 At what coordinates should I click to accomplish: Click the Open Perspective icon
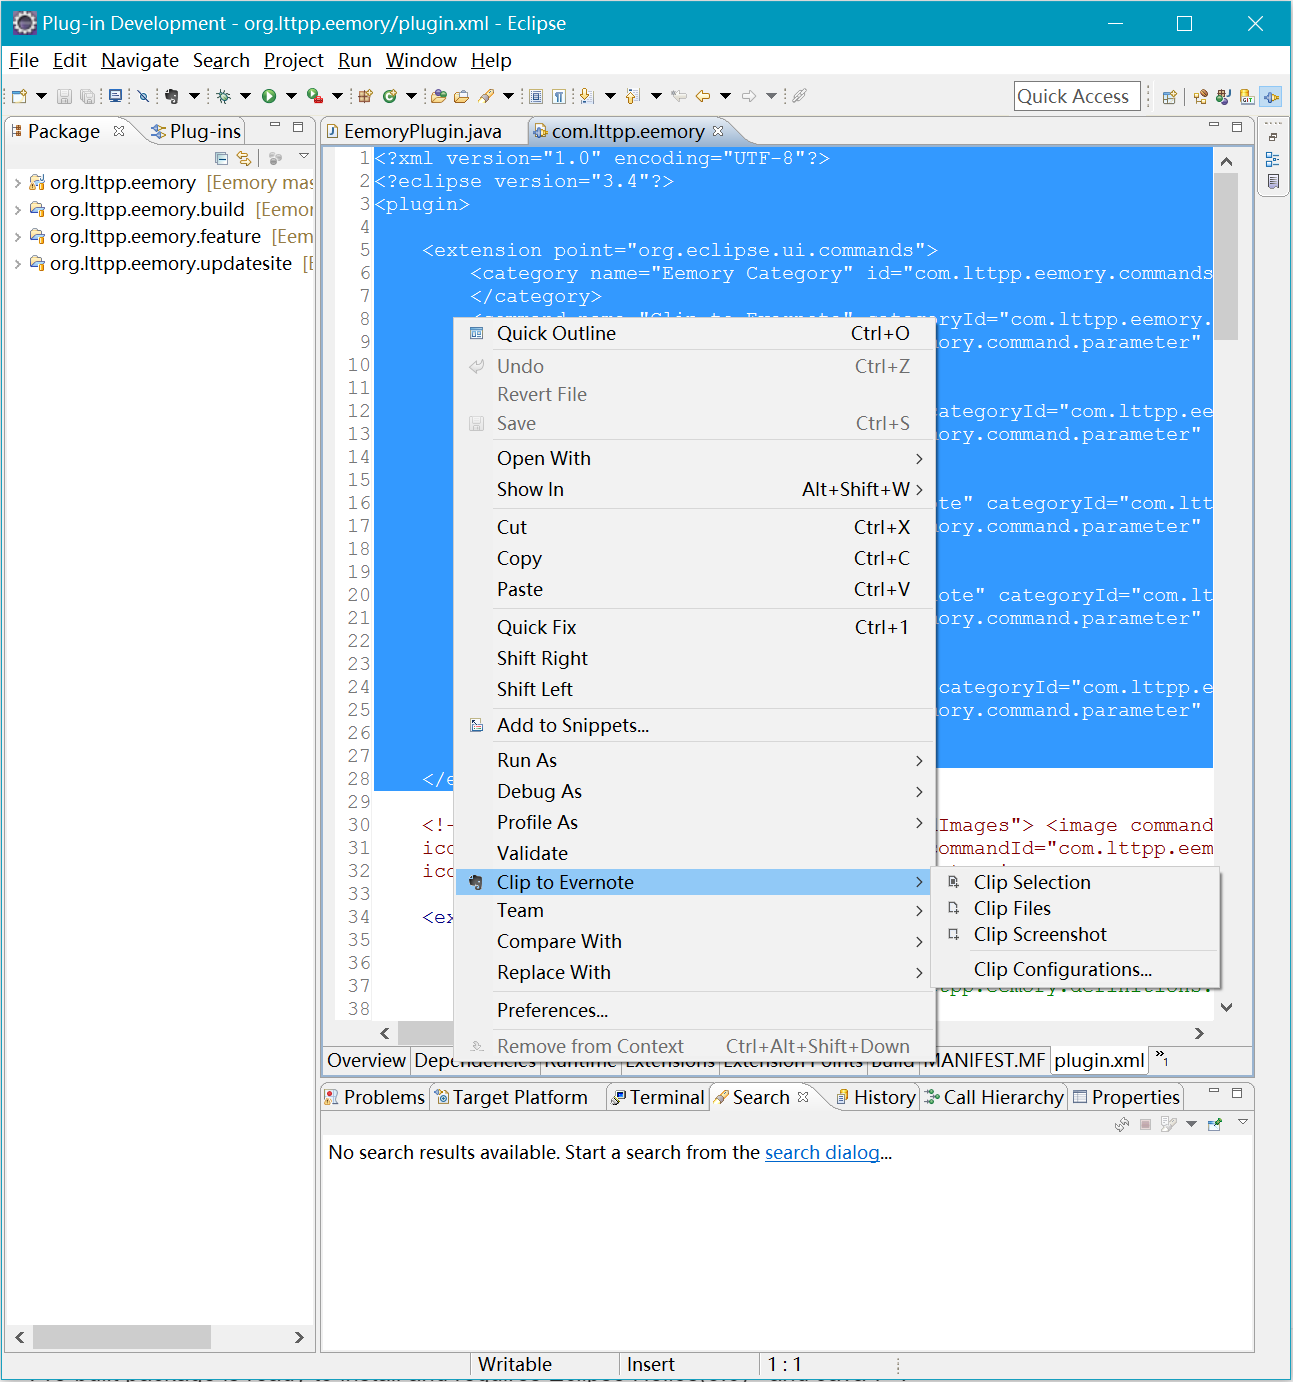[x=1169, y=97]
